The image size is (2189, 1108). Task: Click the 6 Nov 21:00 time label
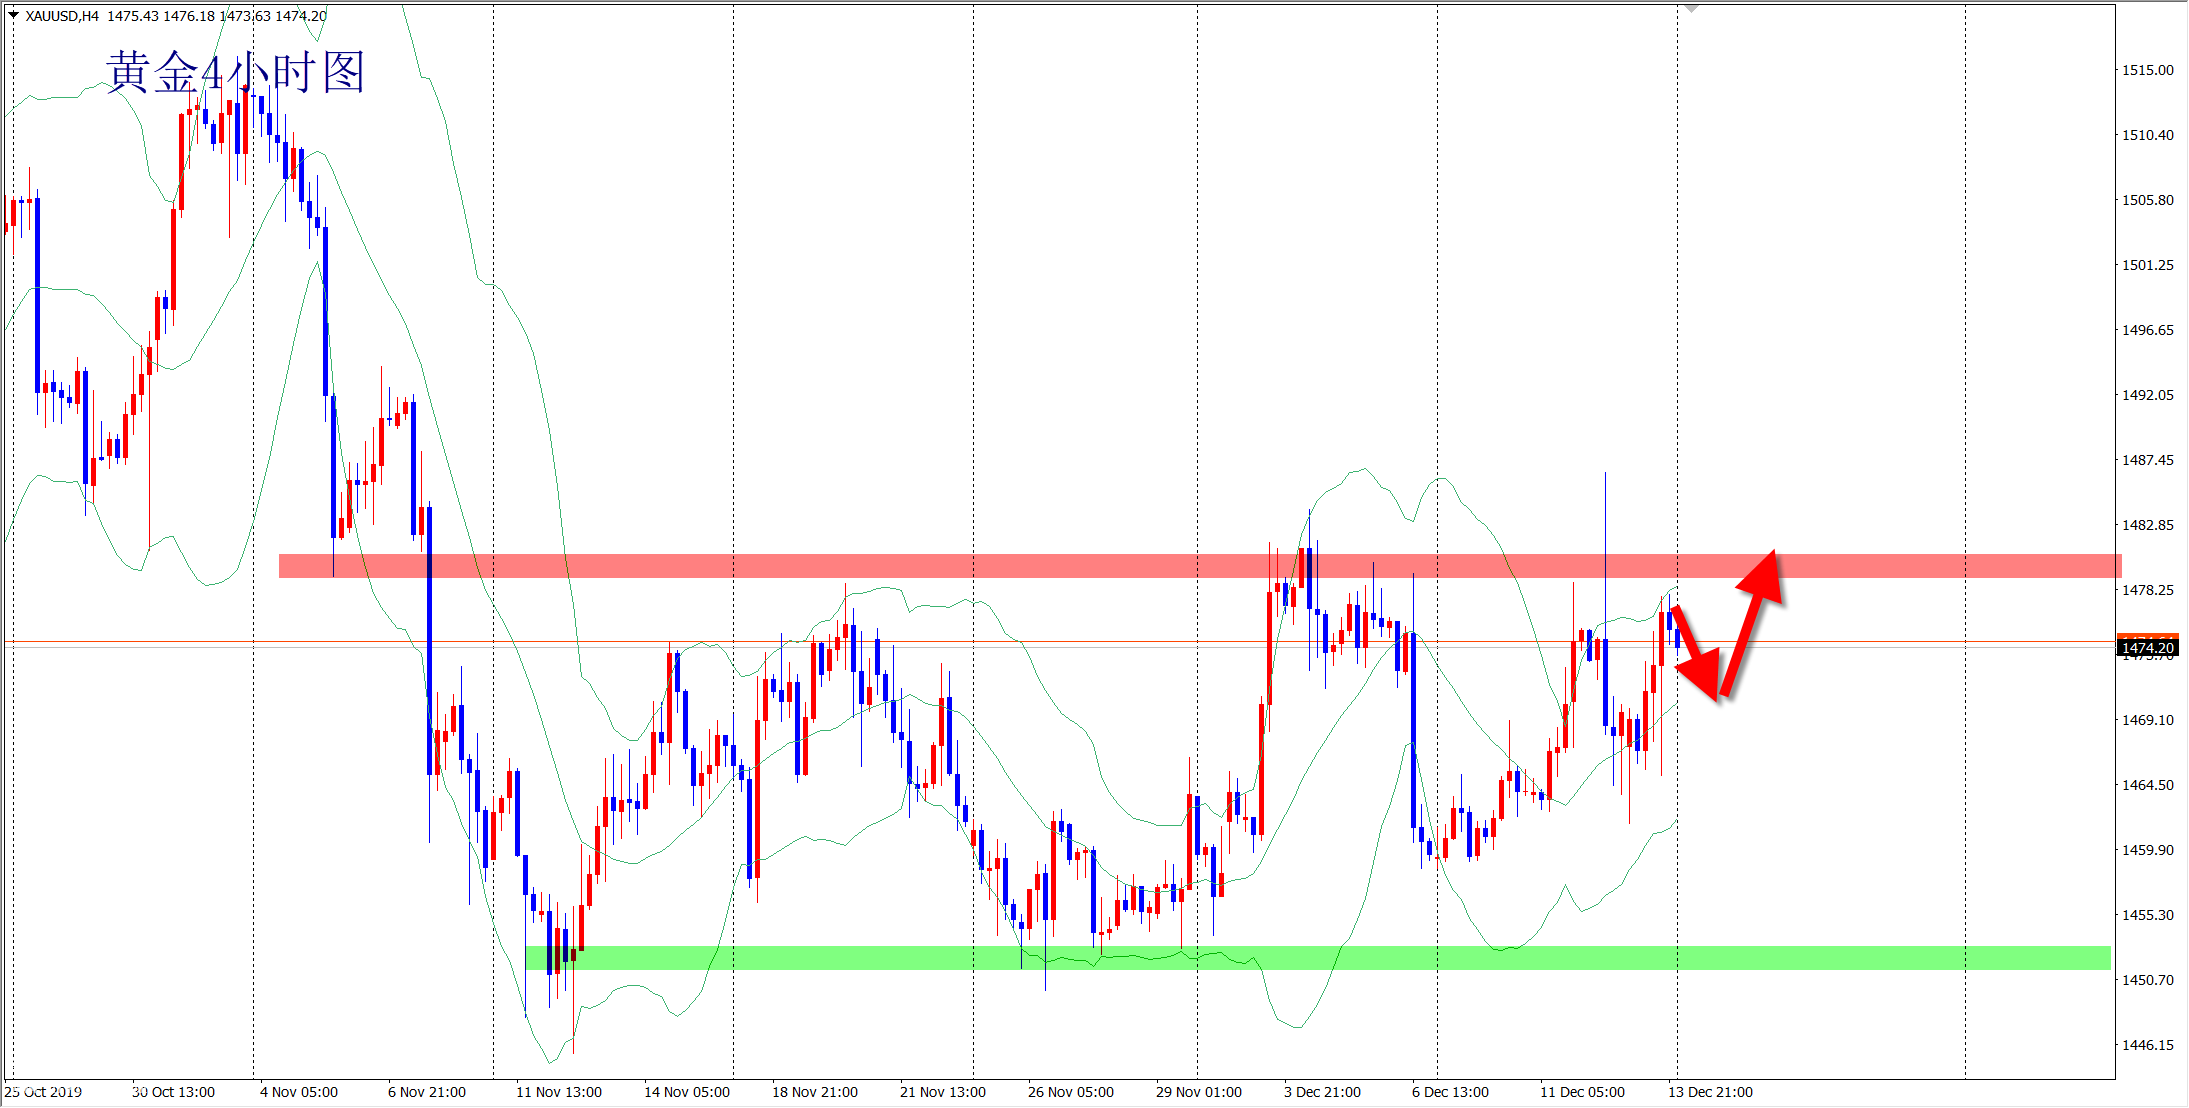(427, 1092)
